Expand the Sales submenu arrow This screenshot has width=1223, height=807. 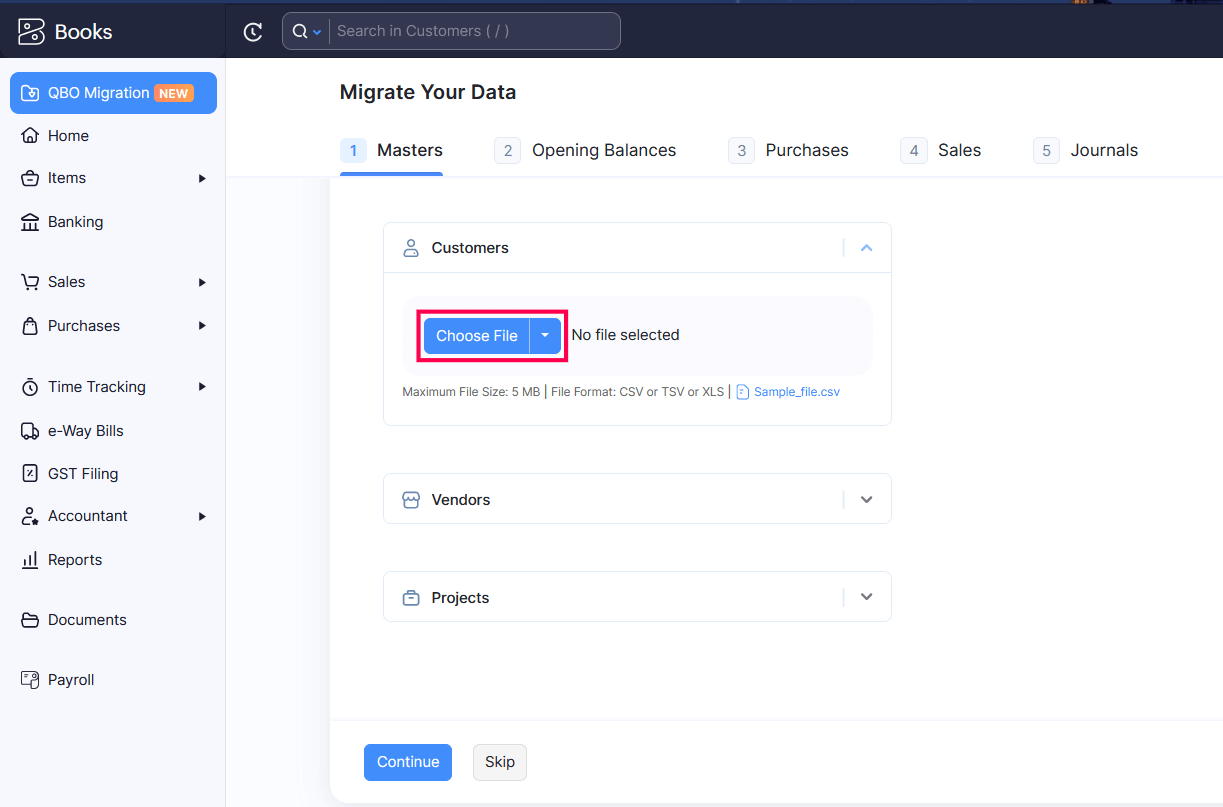coord(202,282)
